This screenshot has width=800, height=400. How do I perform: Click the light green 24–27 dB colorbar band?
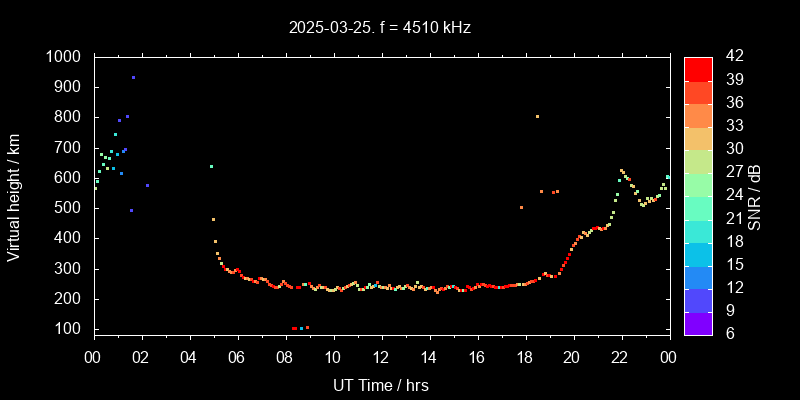pos(698,184)
